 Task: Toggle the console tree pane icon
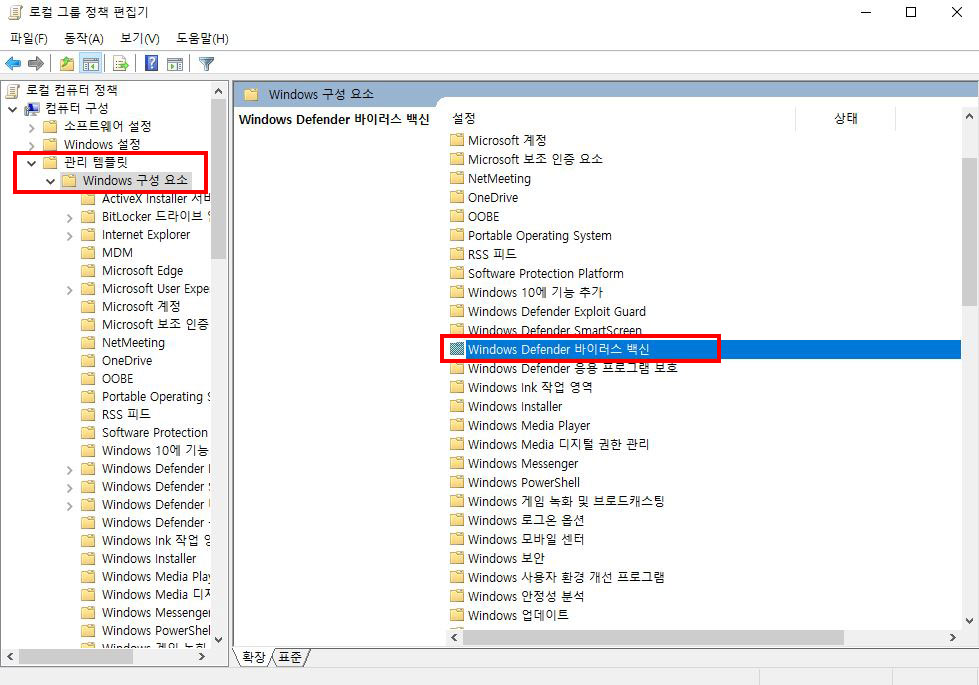(91, 63)
